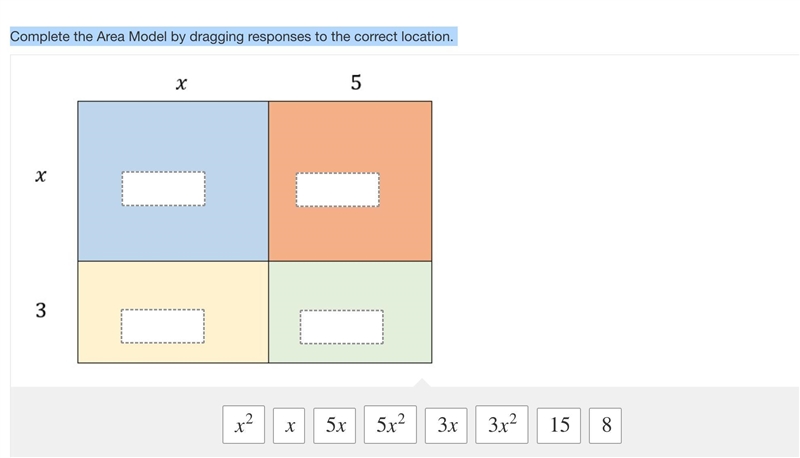Select the 5x² answer tile

(390, 424)
